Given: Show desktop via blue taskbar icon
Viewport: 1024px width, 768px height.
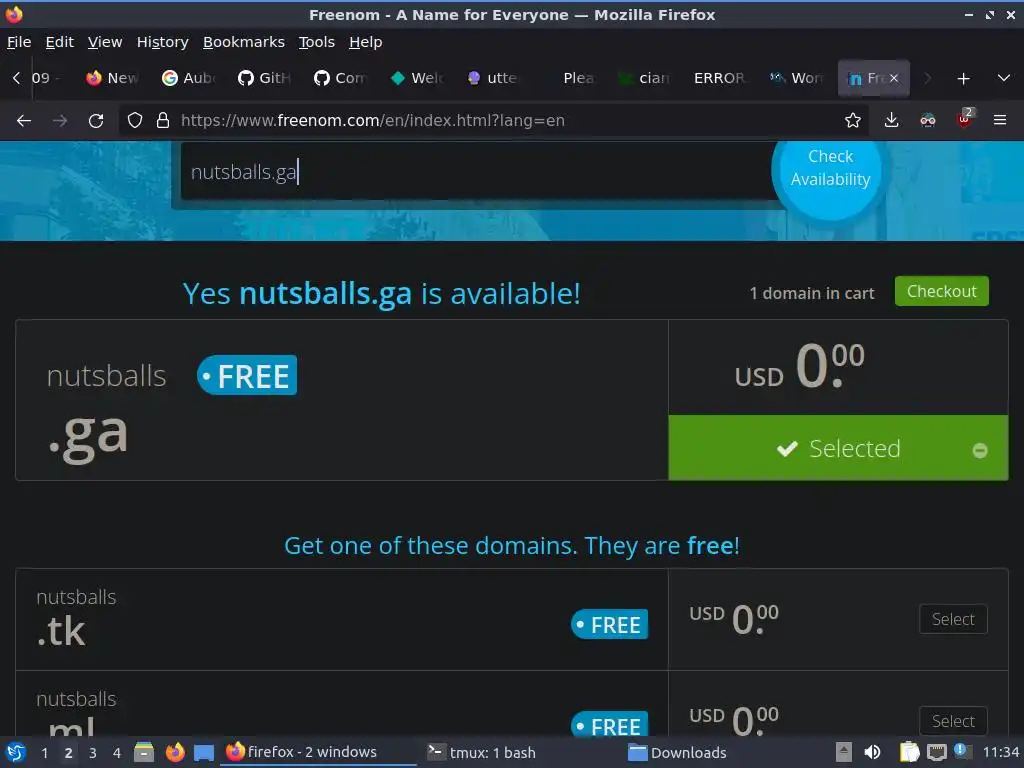Looking at the screenshot, I should (204, 752).
